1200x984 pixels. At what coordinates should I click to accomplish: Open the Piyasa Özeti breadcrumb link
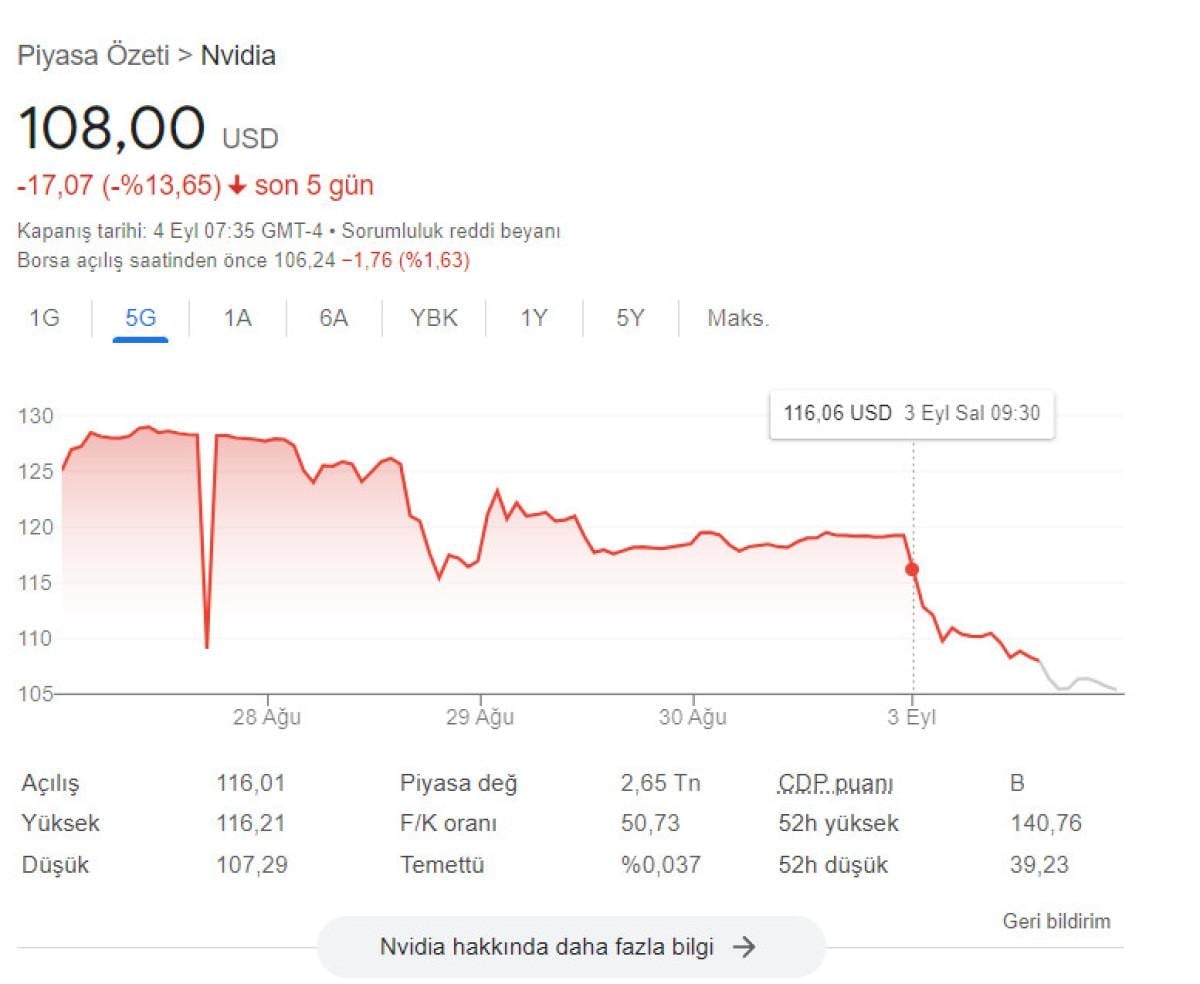click(x=92, y=56)
